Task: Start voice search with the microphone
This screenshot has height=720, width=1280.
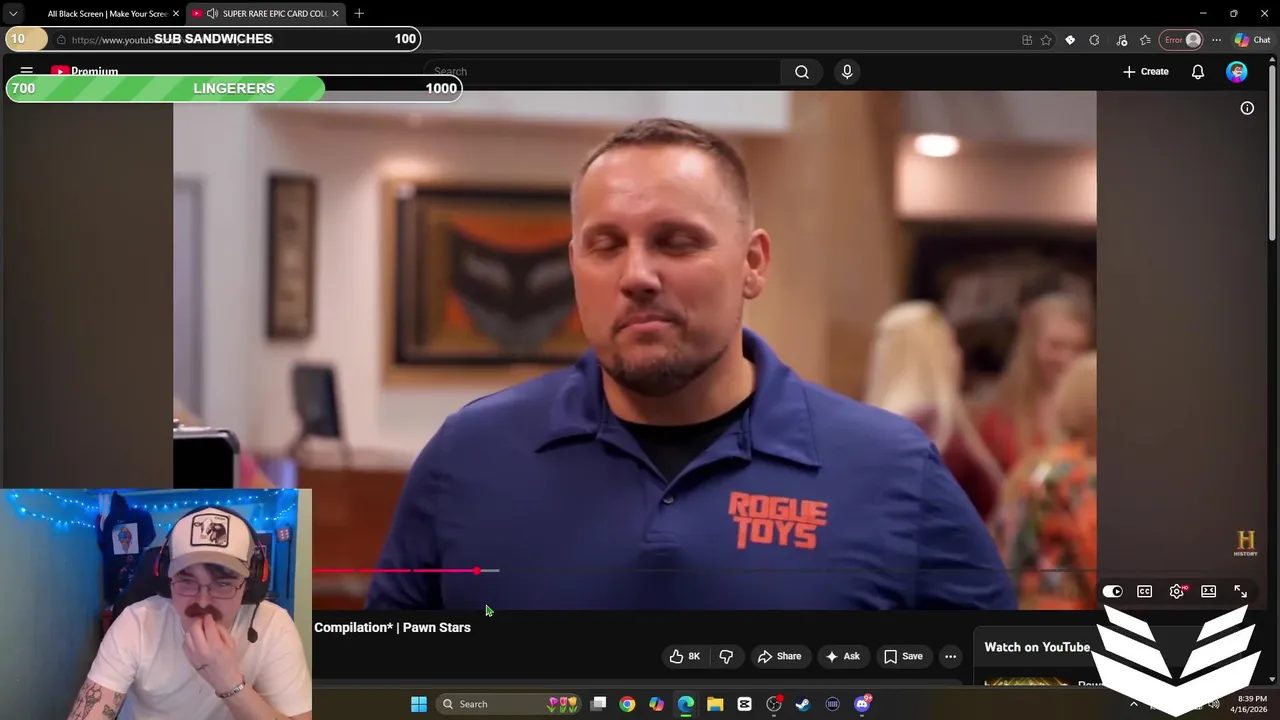Action: 847,72
